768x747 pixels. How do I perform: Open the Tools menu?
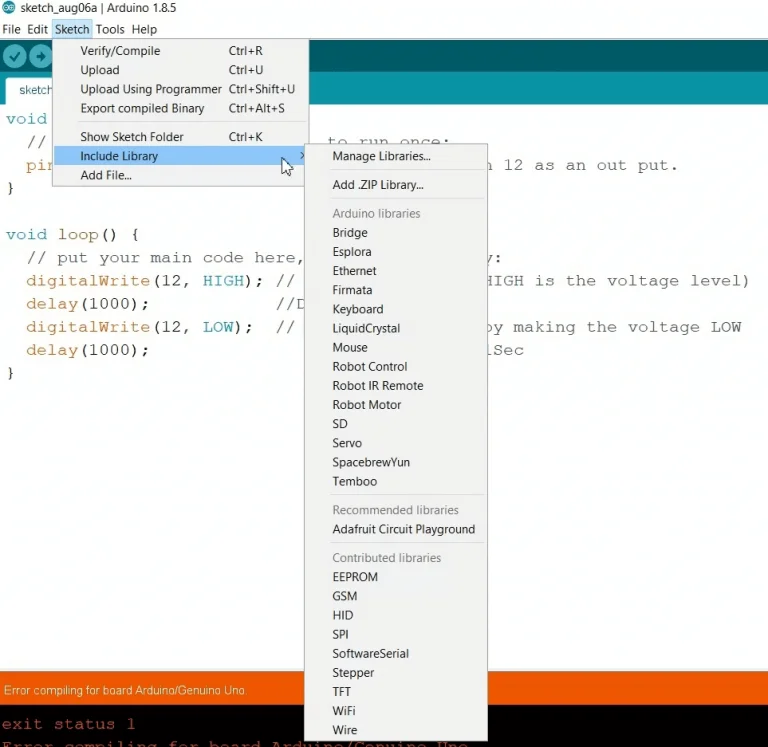pos(110,29)
